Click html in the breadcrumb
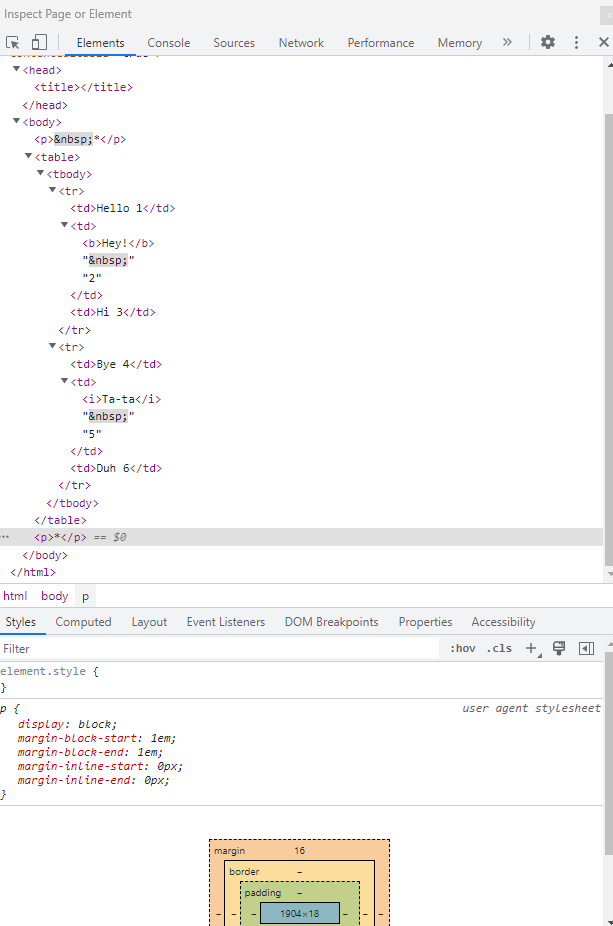613x926 pixels. pyautogui.click(x=15, y=596)
